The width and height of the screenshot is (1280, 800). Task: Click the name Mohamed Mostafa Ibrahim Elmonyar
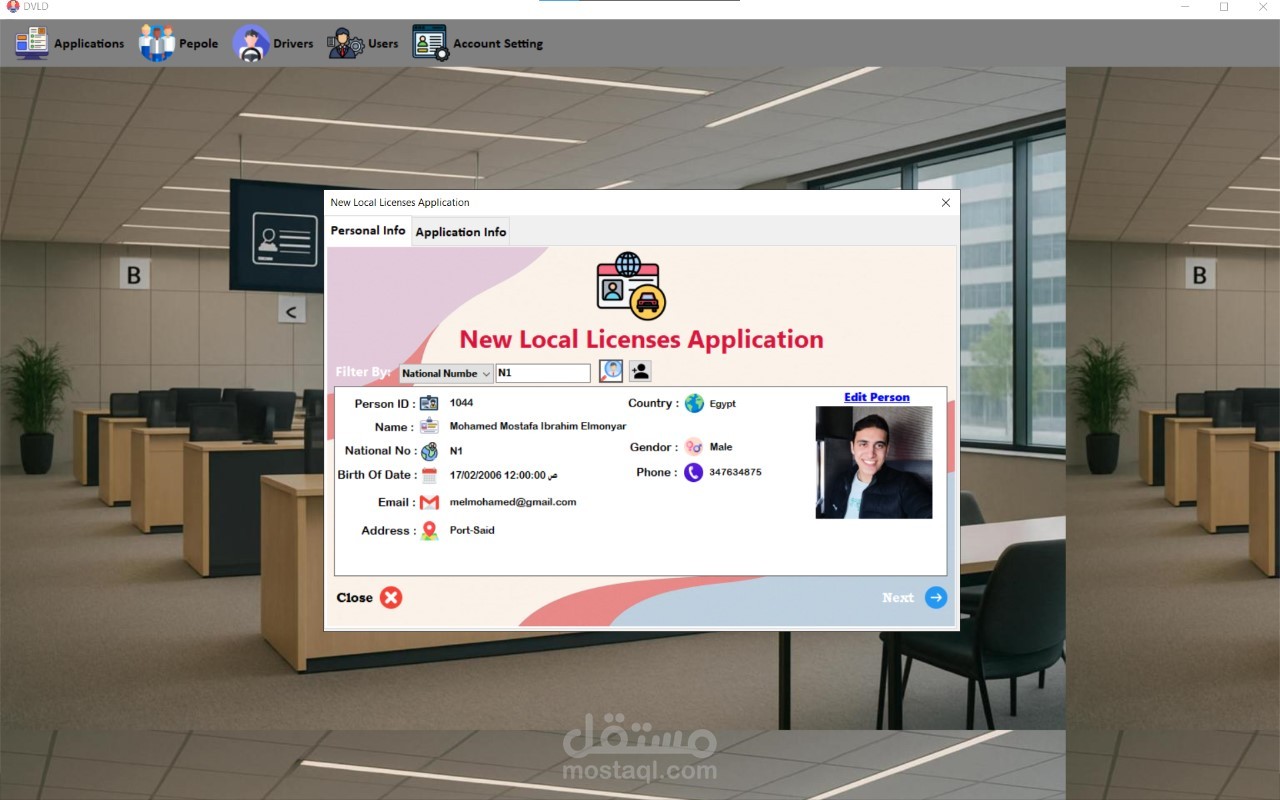(538, 427)
